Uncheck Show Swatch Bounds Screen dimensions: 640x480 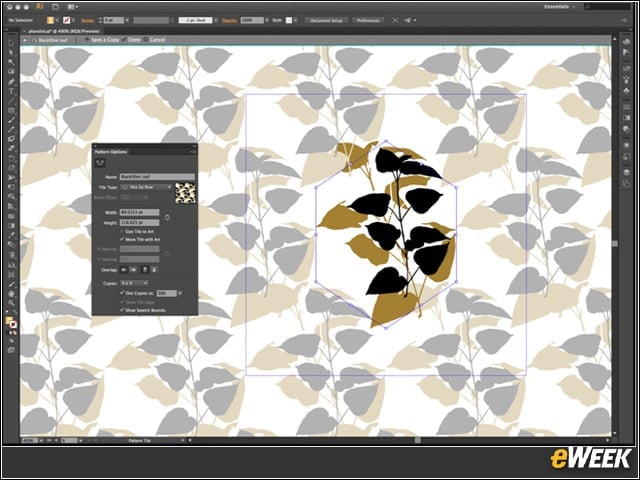(x=122, y=310)
